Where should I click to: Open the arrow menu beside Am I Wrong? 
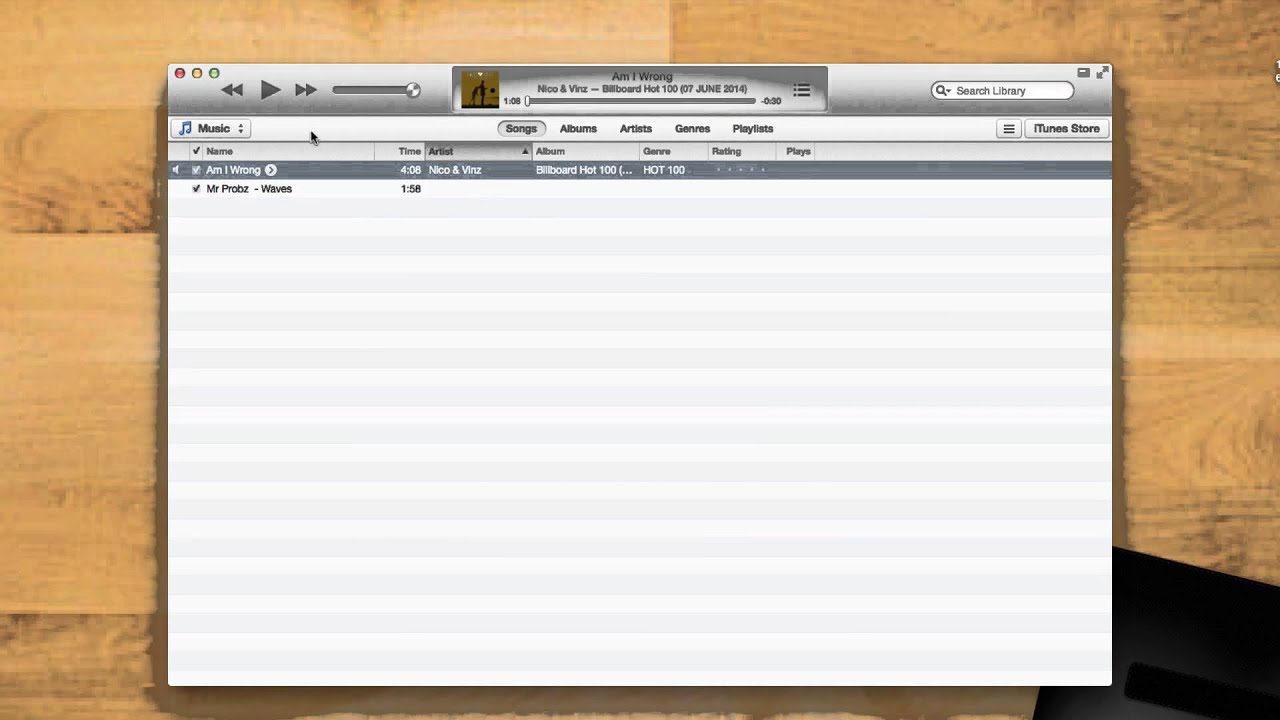tap(271, 170)
